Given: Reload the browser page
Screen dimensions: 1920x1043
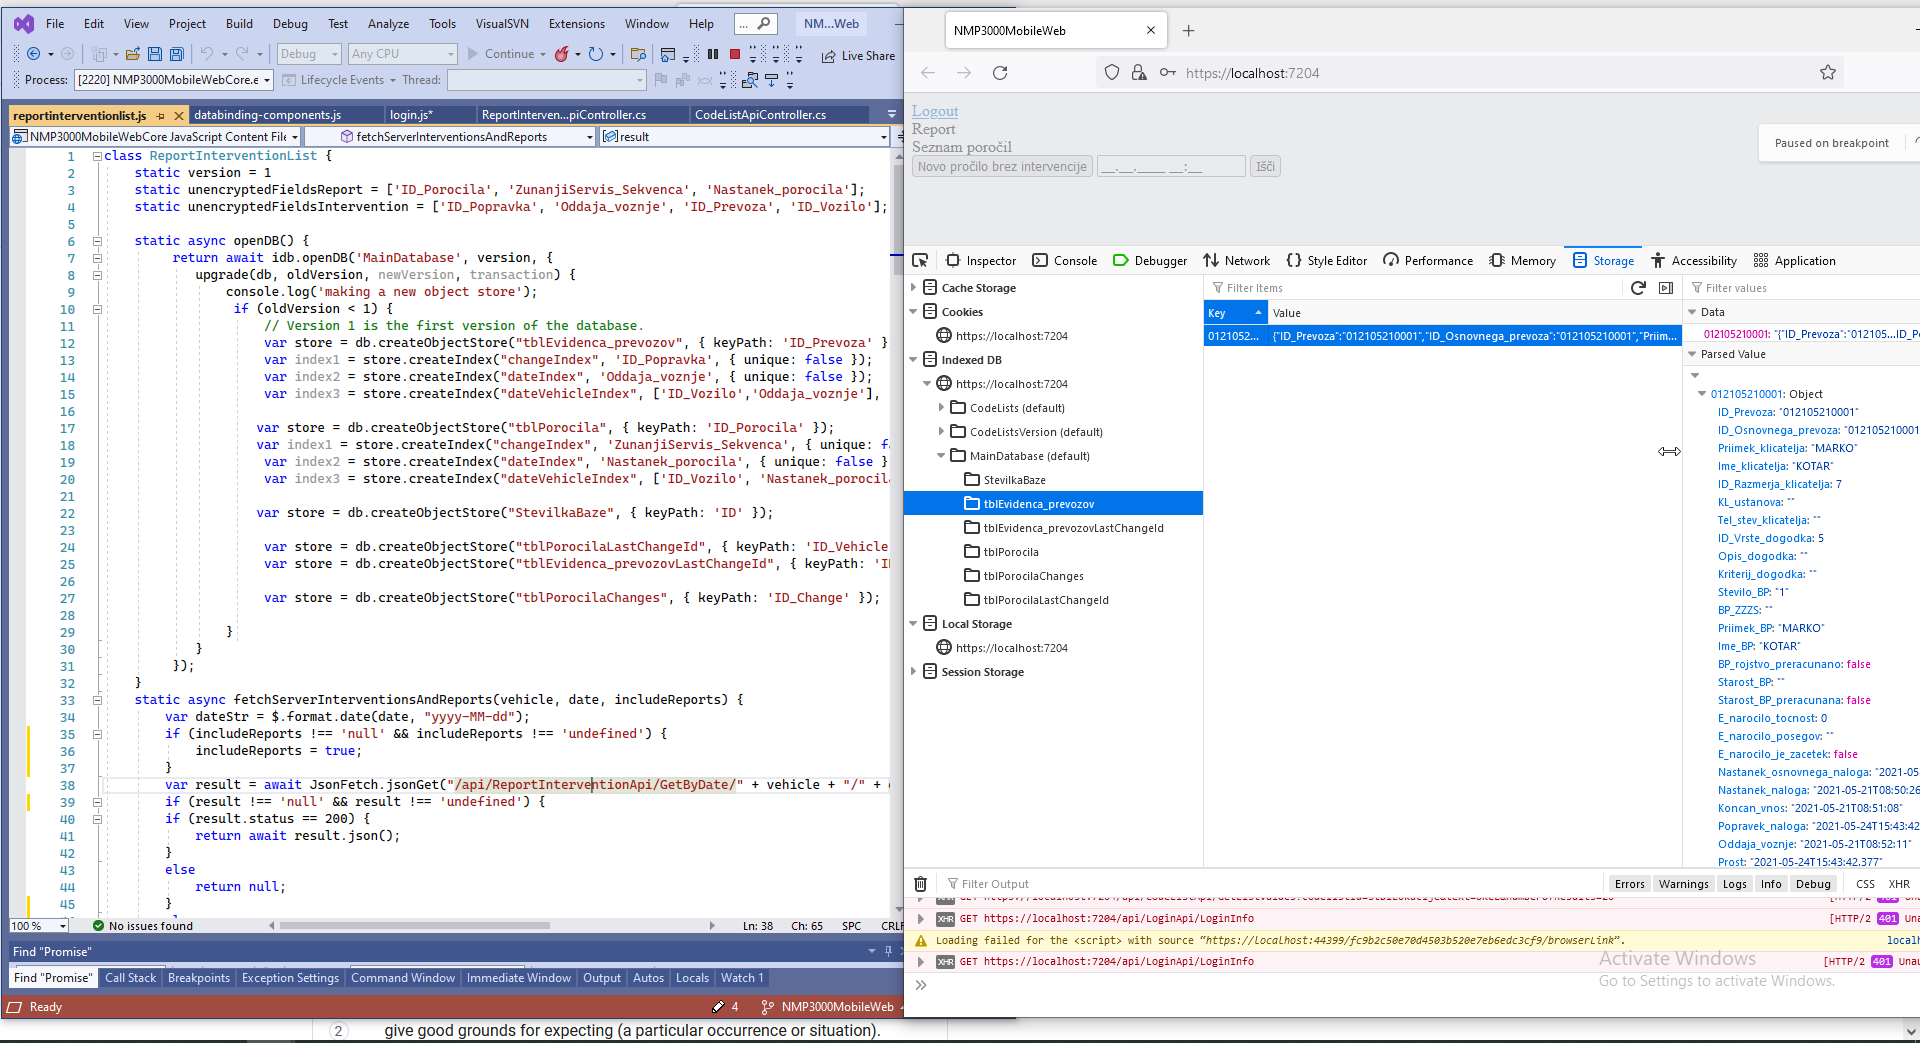Looking at the screenshot, I should pos(1000,73).
